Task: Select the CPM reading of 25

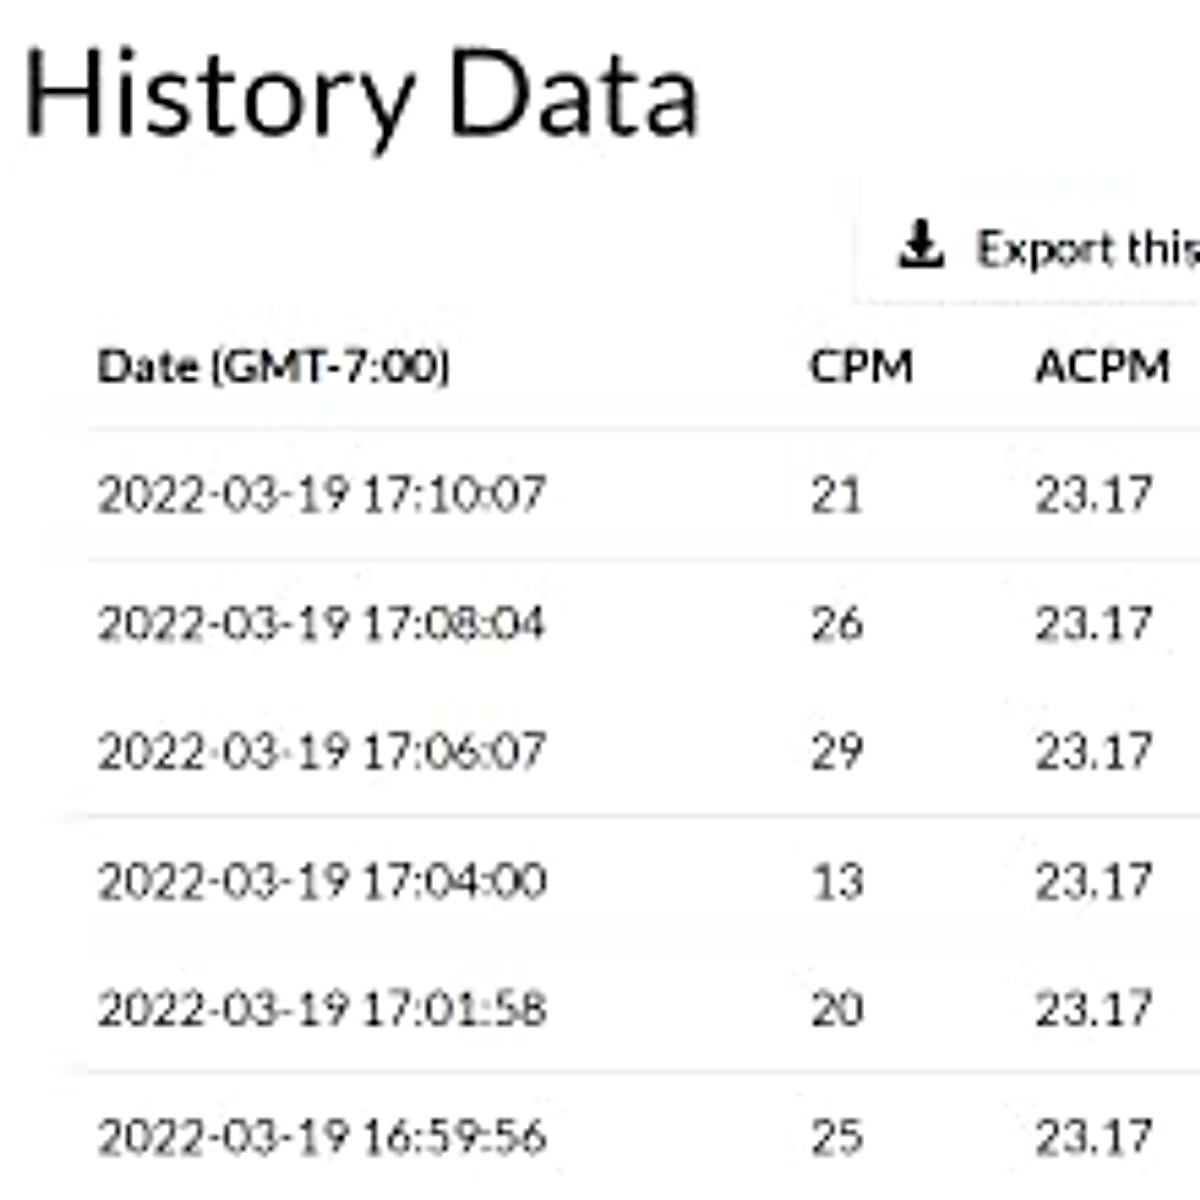Action: [x=836, y=1137]
